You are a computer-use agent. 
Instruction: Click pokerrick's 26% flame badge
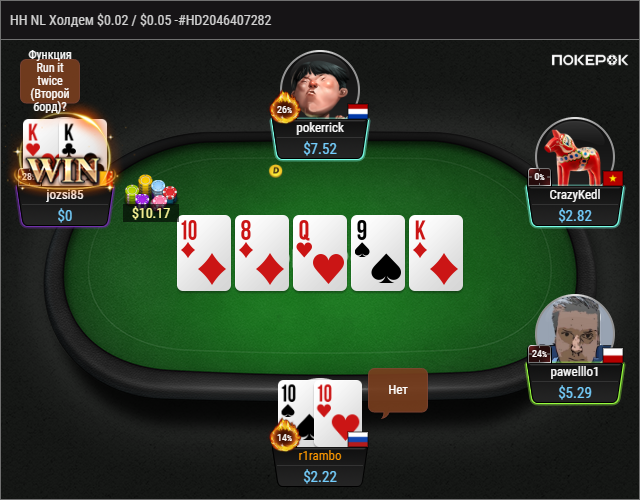pos(284,108)
